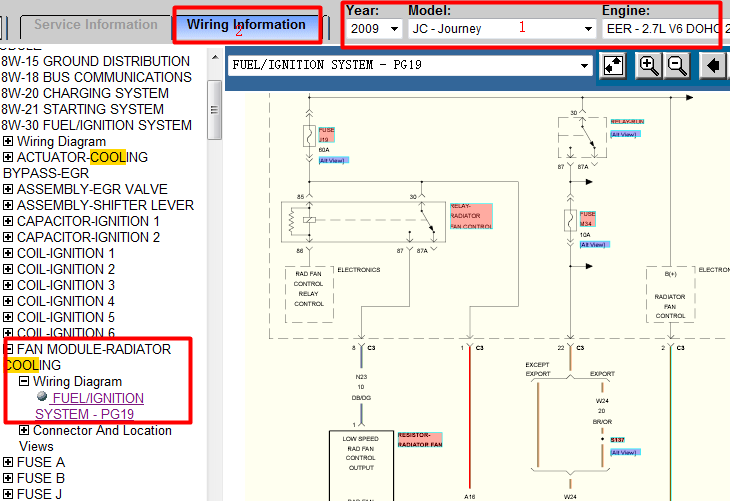Open Alt View link under FUSE M34
This screenshot has height=501, width=730.
[595, 245]
